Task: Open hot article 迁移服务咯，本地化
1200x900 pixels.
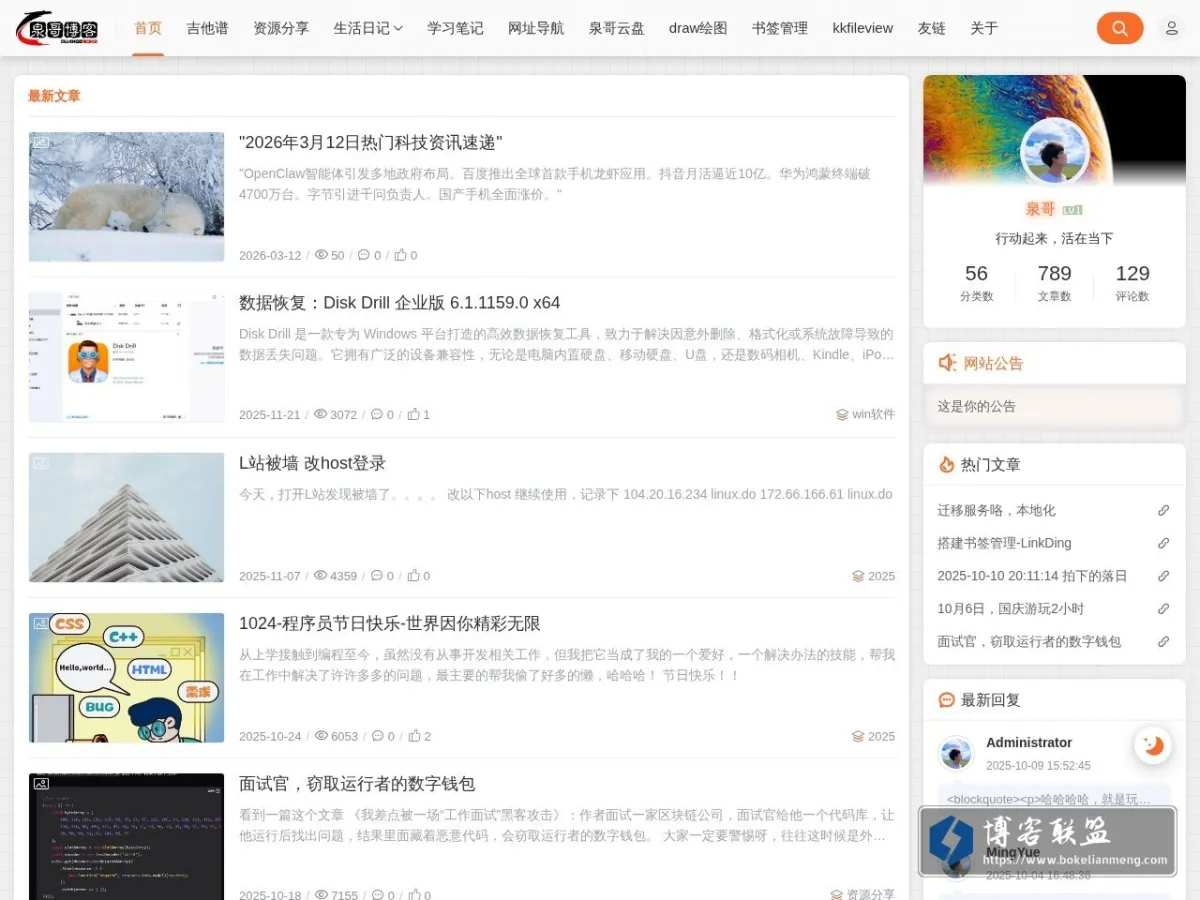Action: (x=996, y=510)
